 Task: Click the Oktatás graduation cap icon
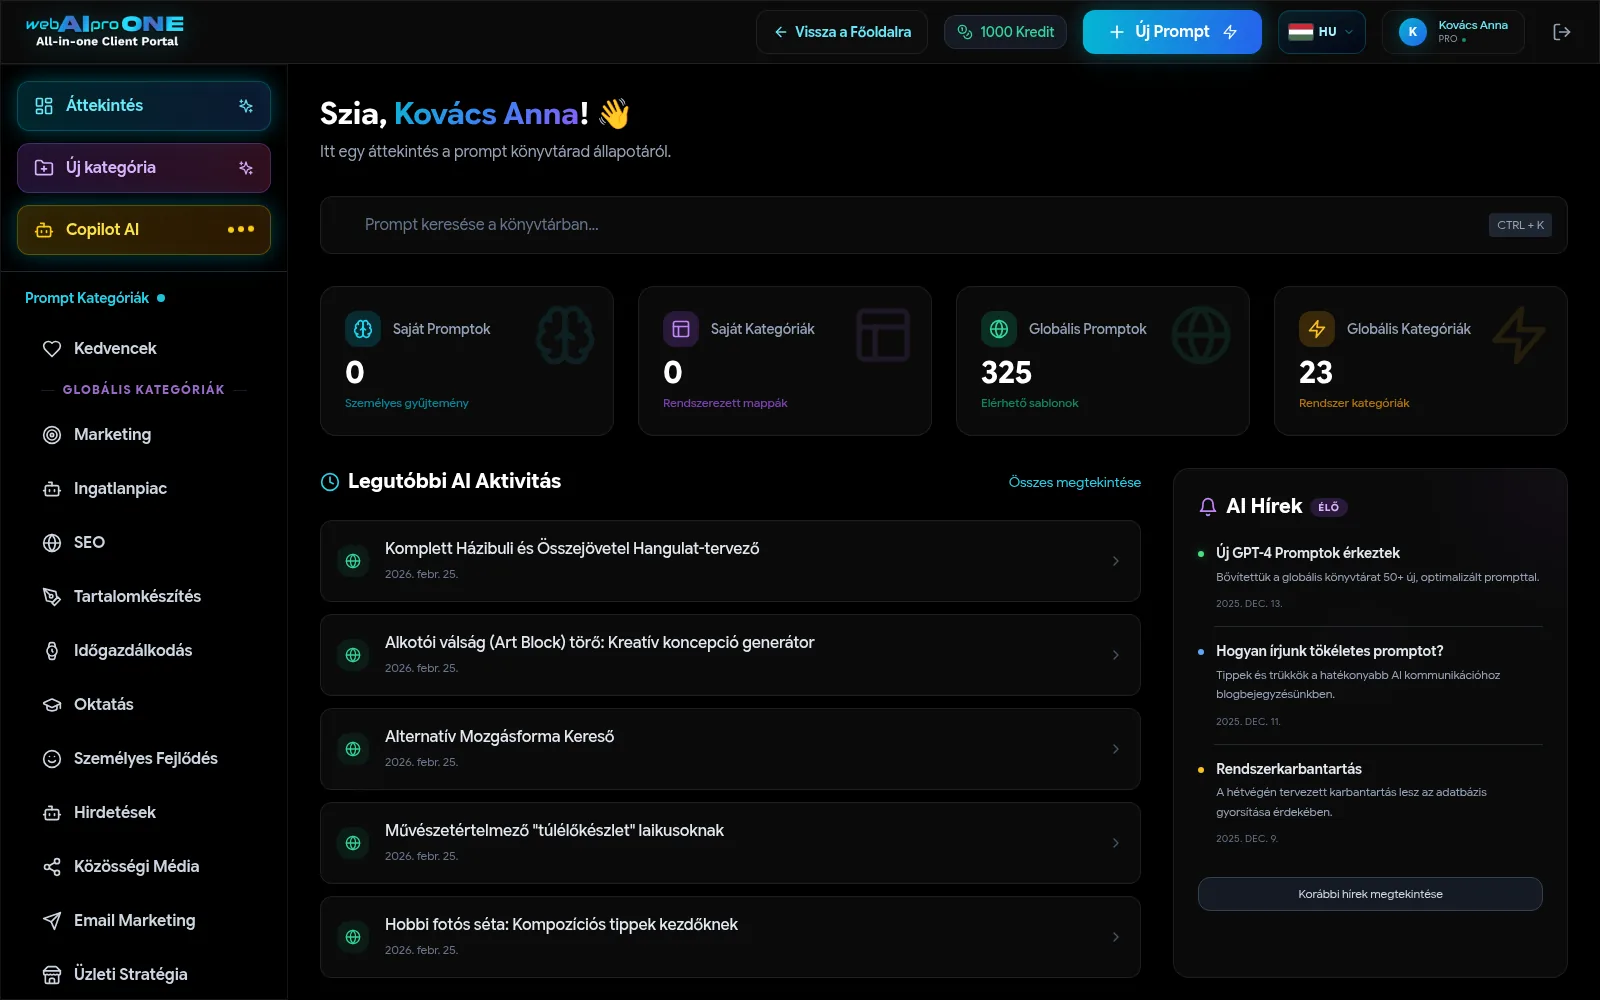click(x=52, y=705)
